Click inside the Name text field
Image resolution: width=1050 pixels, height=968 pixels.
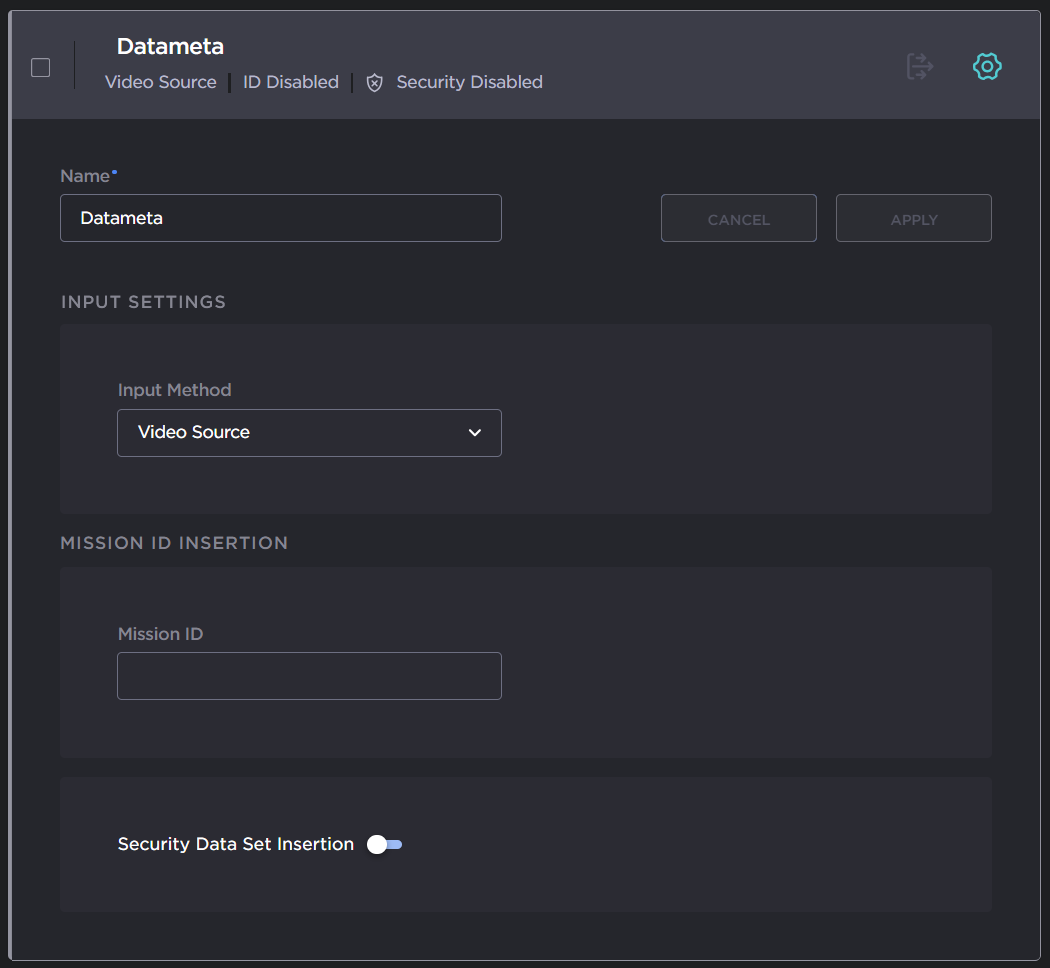[x=280, y=218]
